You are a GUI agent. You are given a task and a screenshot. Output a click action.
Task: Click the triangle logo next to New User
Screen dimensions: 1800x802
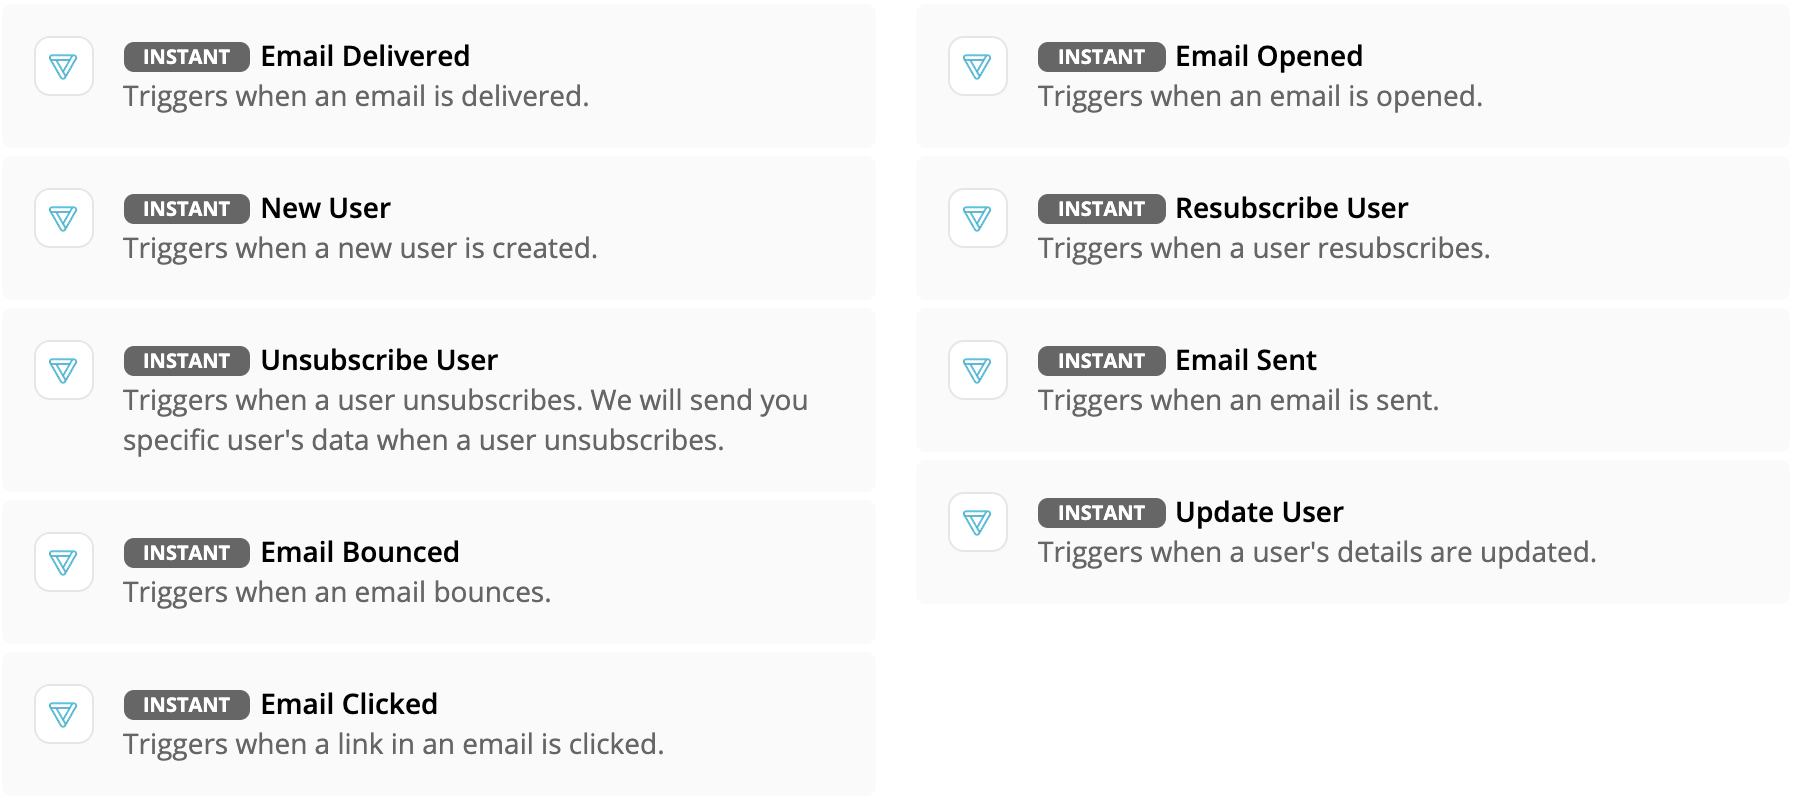(64, 218)
